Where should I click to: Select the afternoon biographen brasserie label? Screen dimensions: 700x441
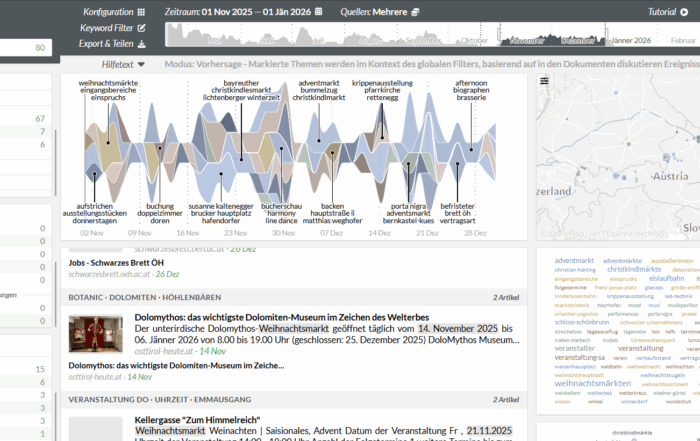click(x=471, y=90)
